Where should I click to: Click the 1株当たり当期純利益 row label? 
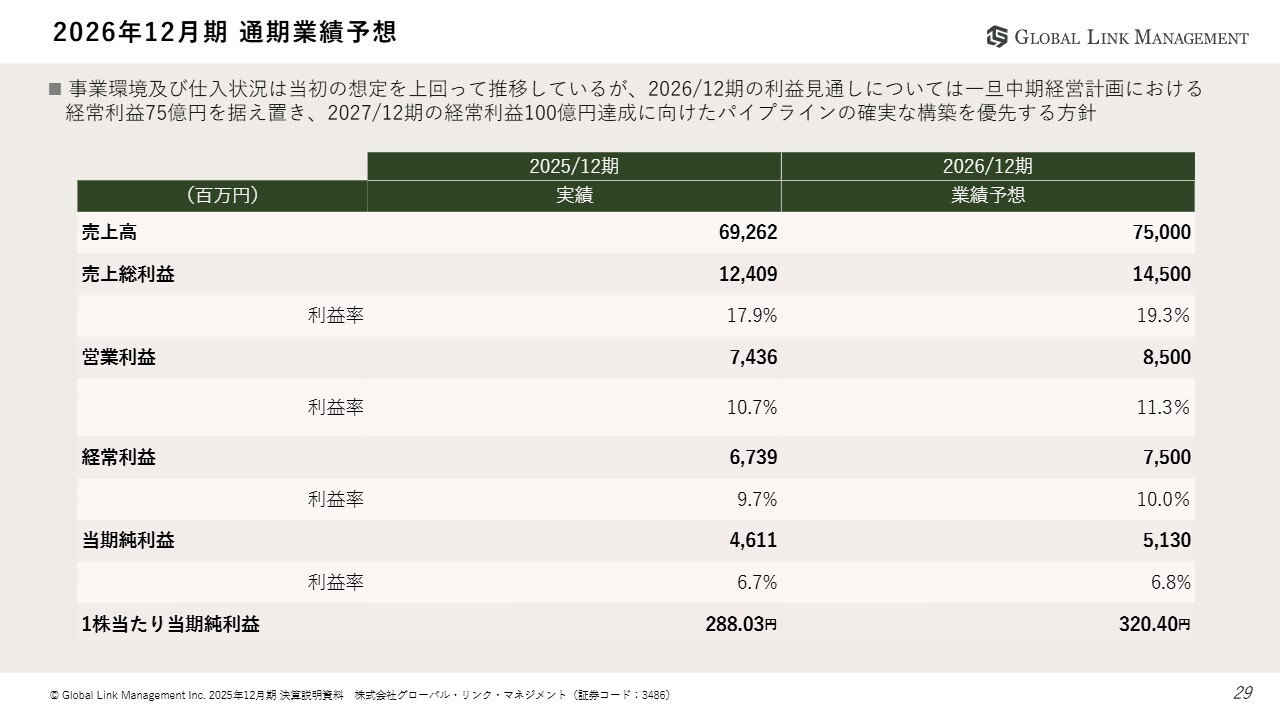[171, 624]
